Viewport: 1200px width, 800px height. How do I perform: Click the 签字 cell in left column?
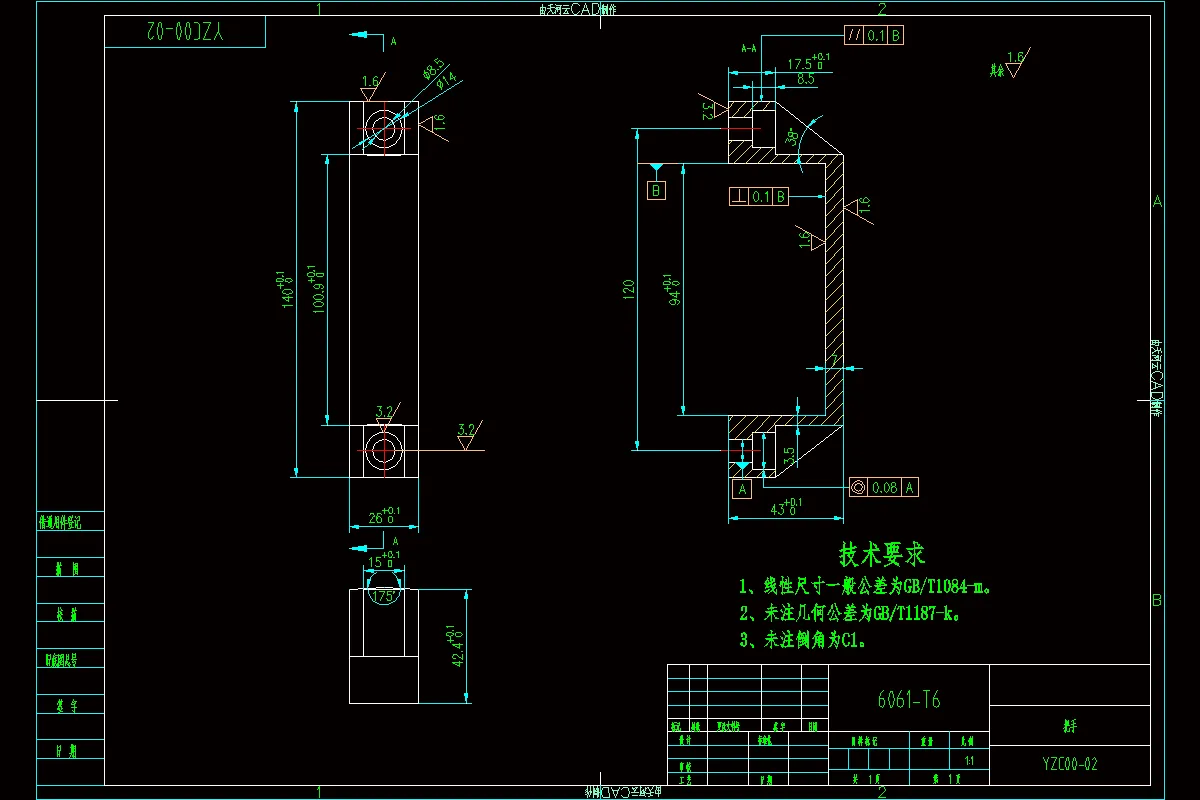(x=70, y=705)
